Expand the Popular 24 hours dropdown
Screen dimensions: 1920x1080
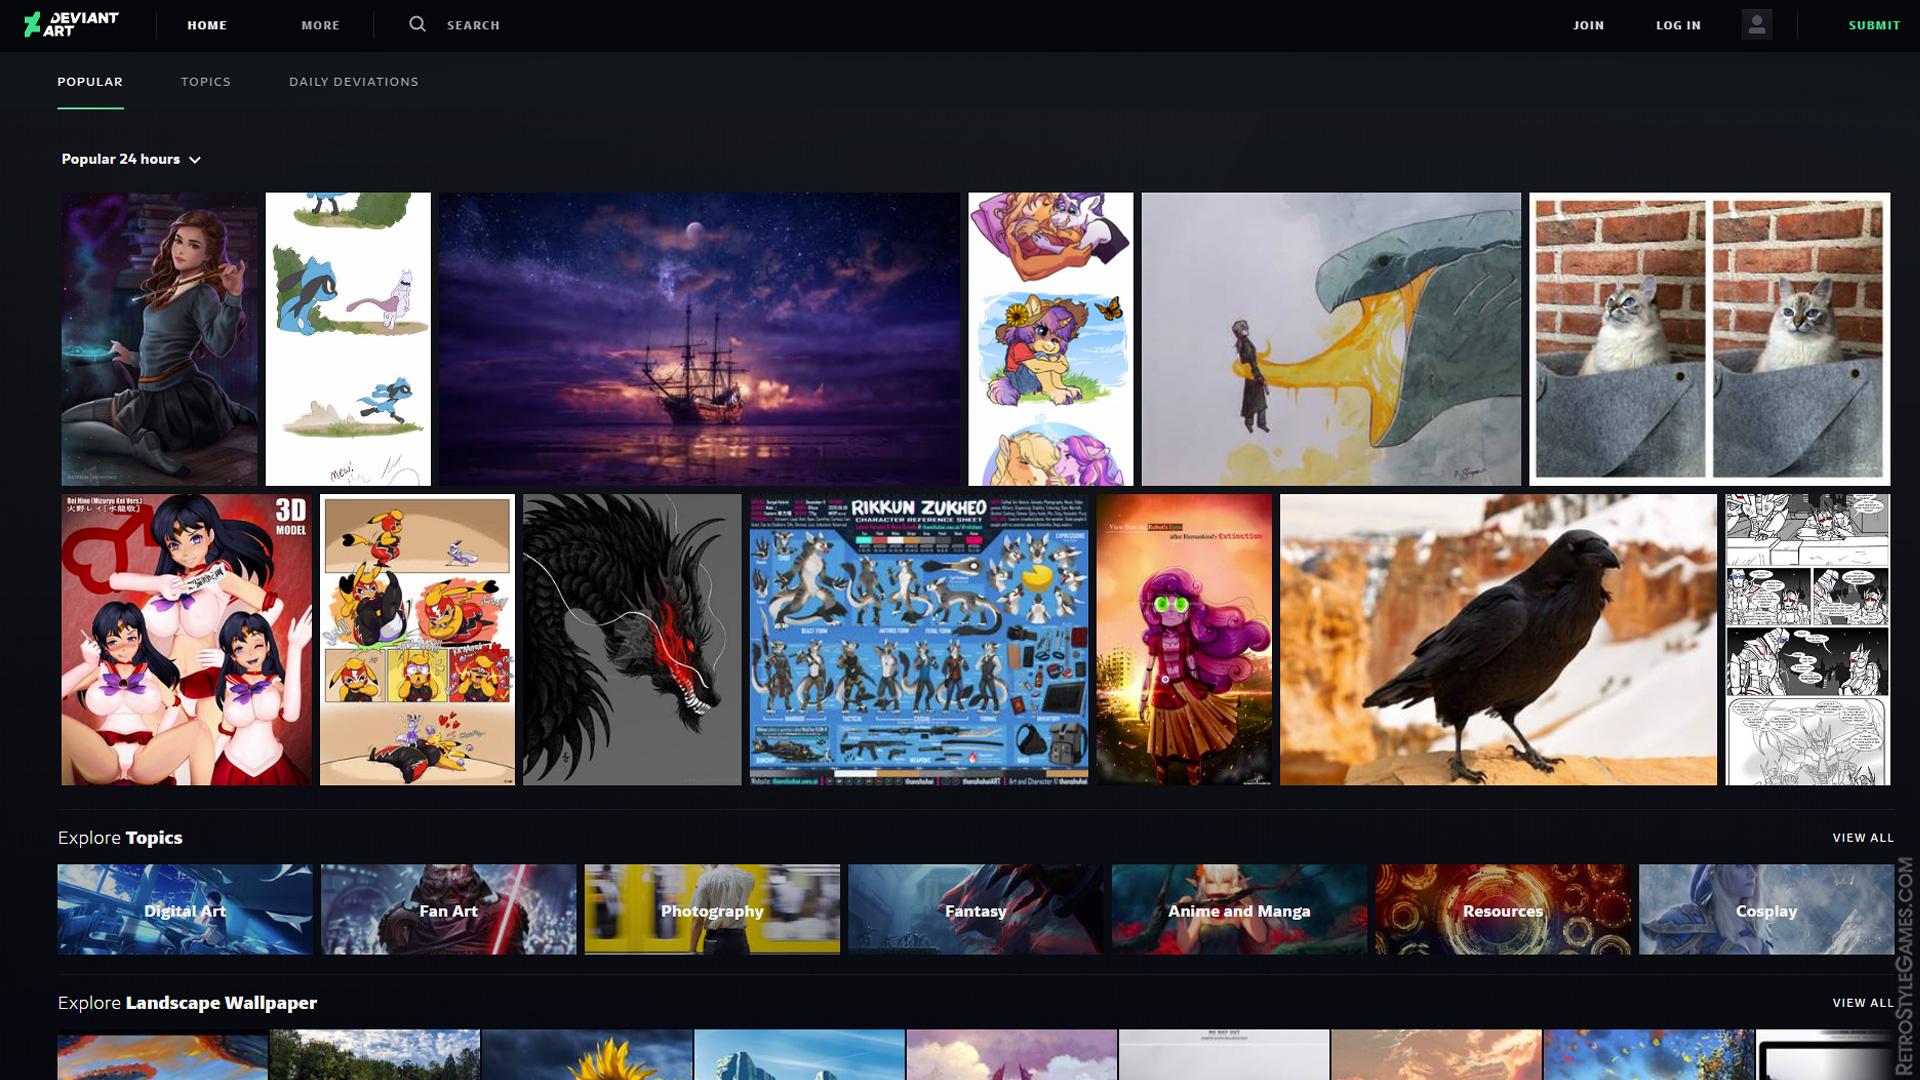click(x=131, y=159)
